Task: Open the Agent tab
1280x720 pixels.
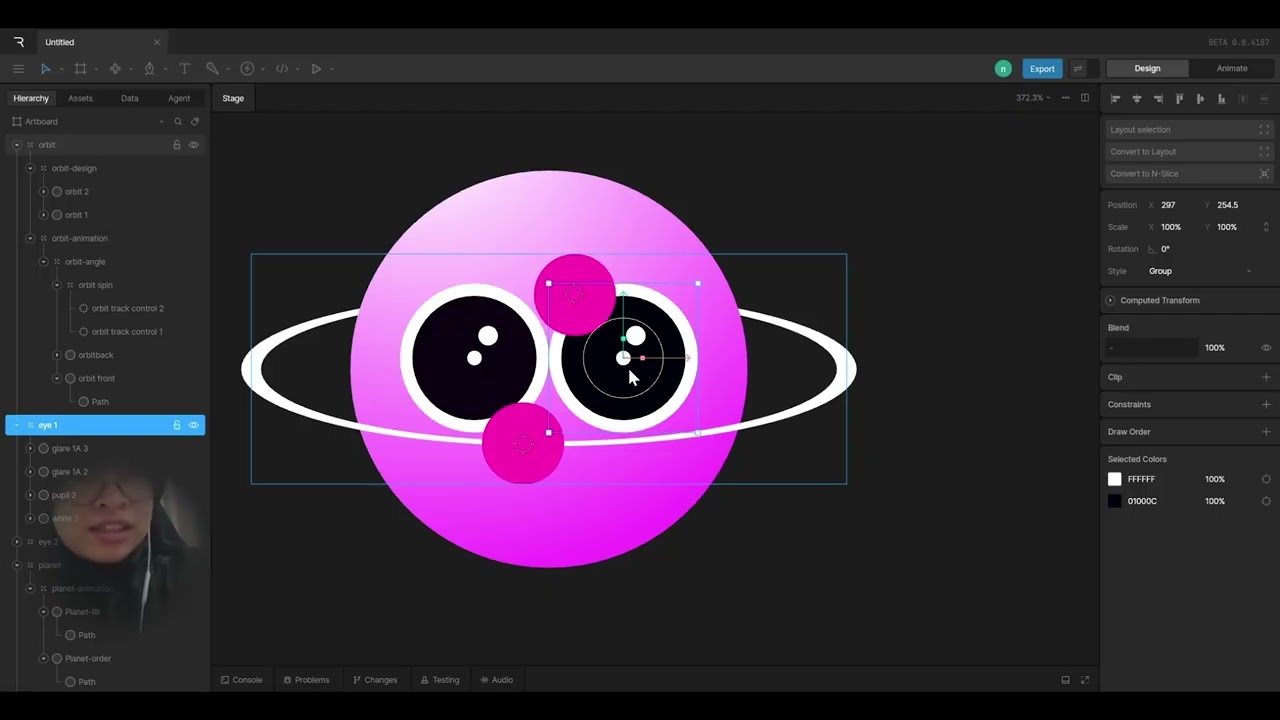Action: coord(179,98)
